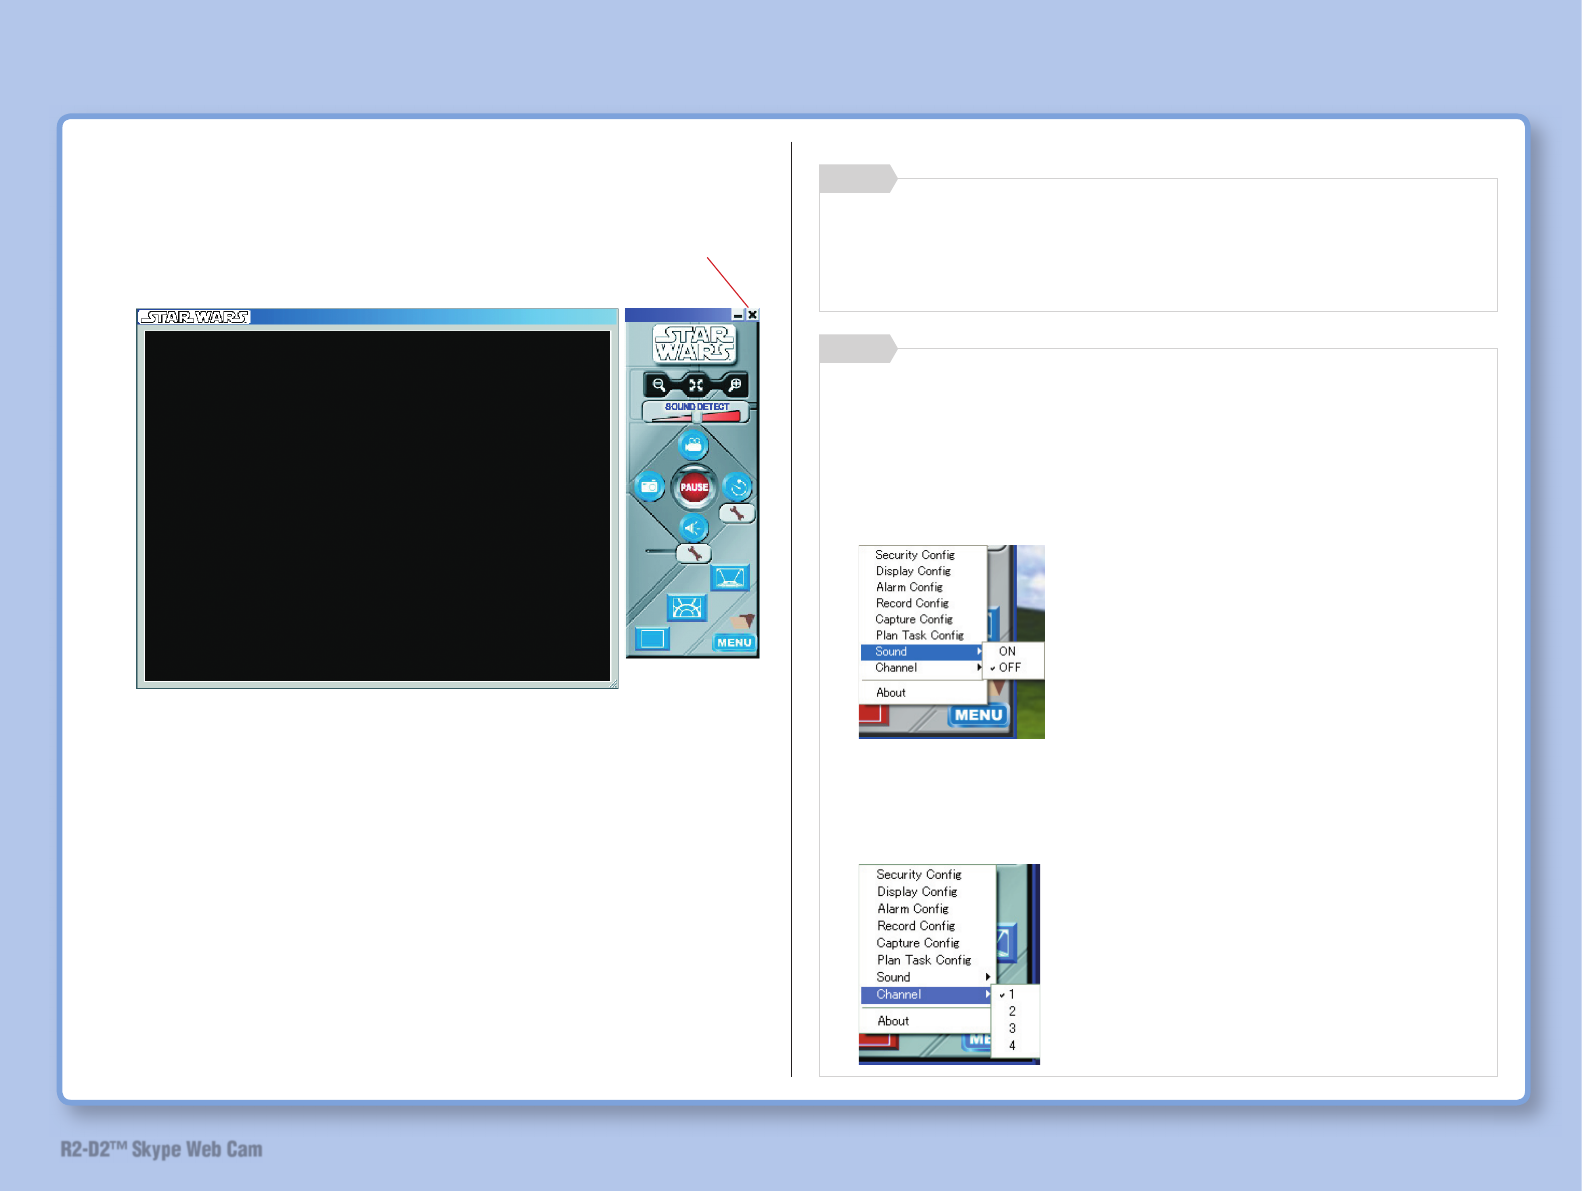Viewport: 1582px width, 1191px height.
Task: Choose Display Config in the Channel-highlighted menu
Action: (917, 892)
